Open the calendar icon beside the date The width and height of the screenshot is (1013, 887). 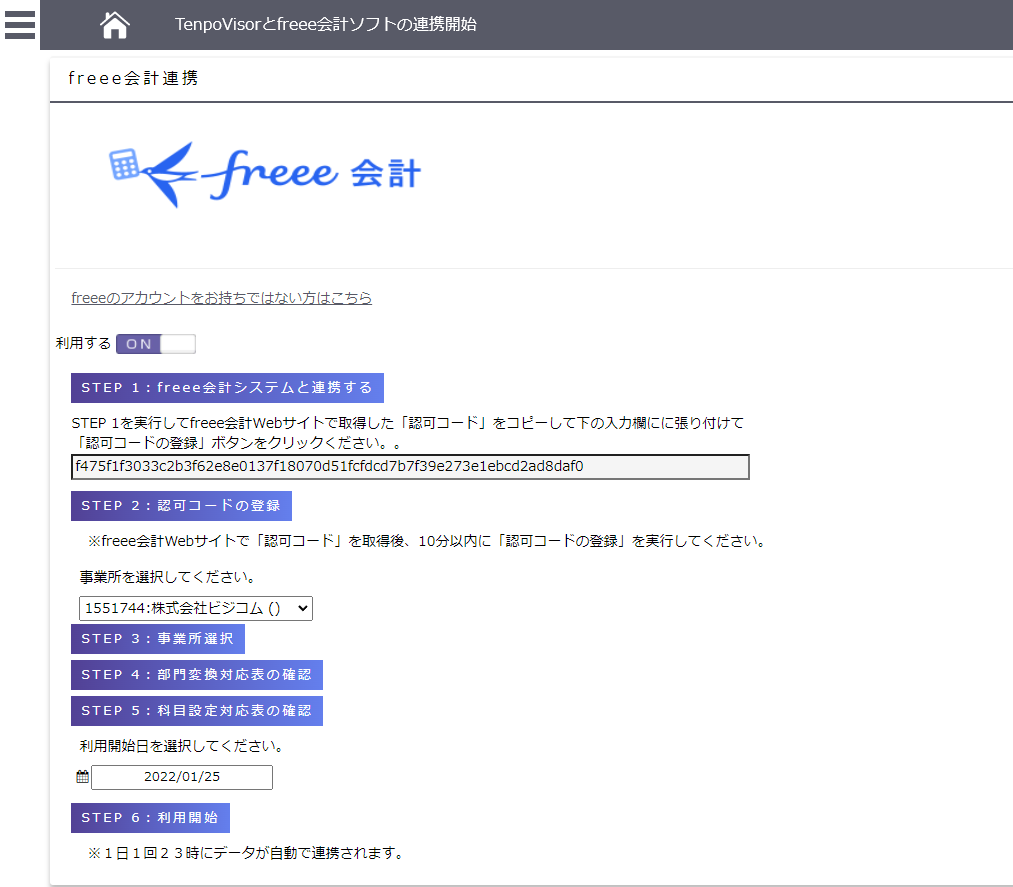[x=82, y=777]
